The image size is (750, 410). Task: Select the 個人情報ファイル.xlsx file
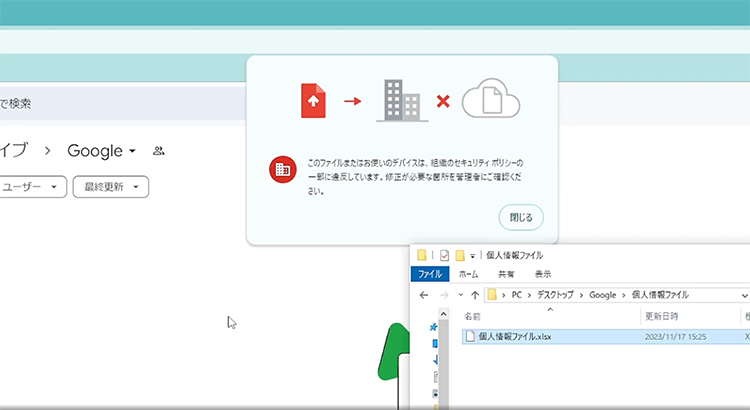pyautogui.click(x=606, y=337)
